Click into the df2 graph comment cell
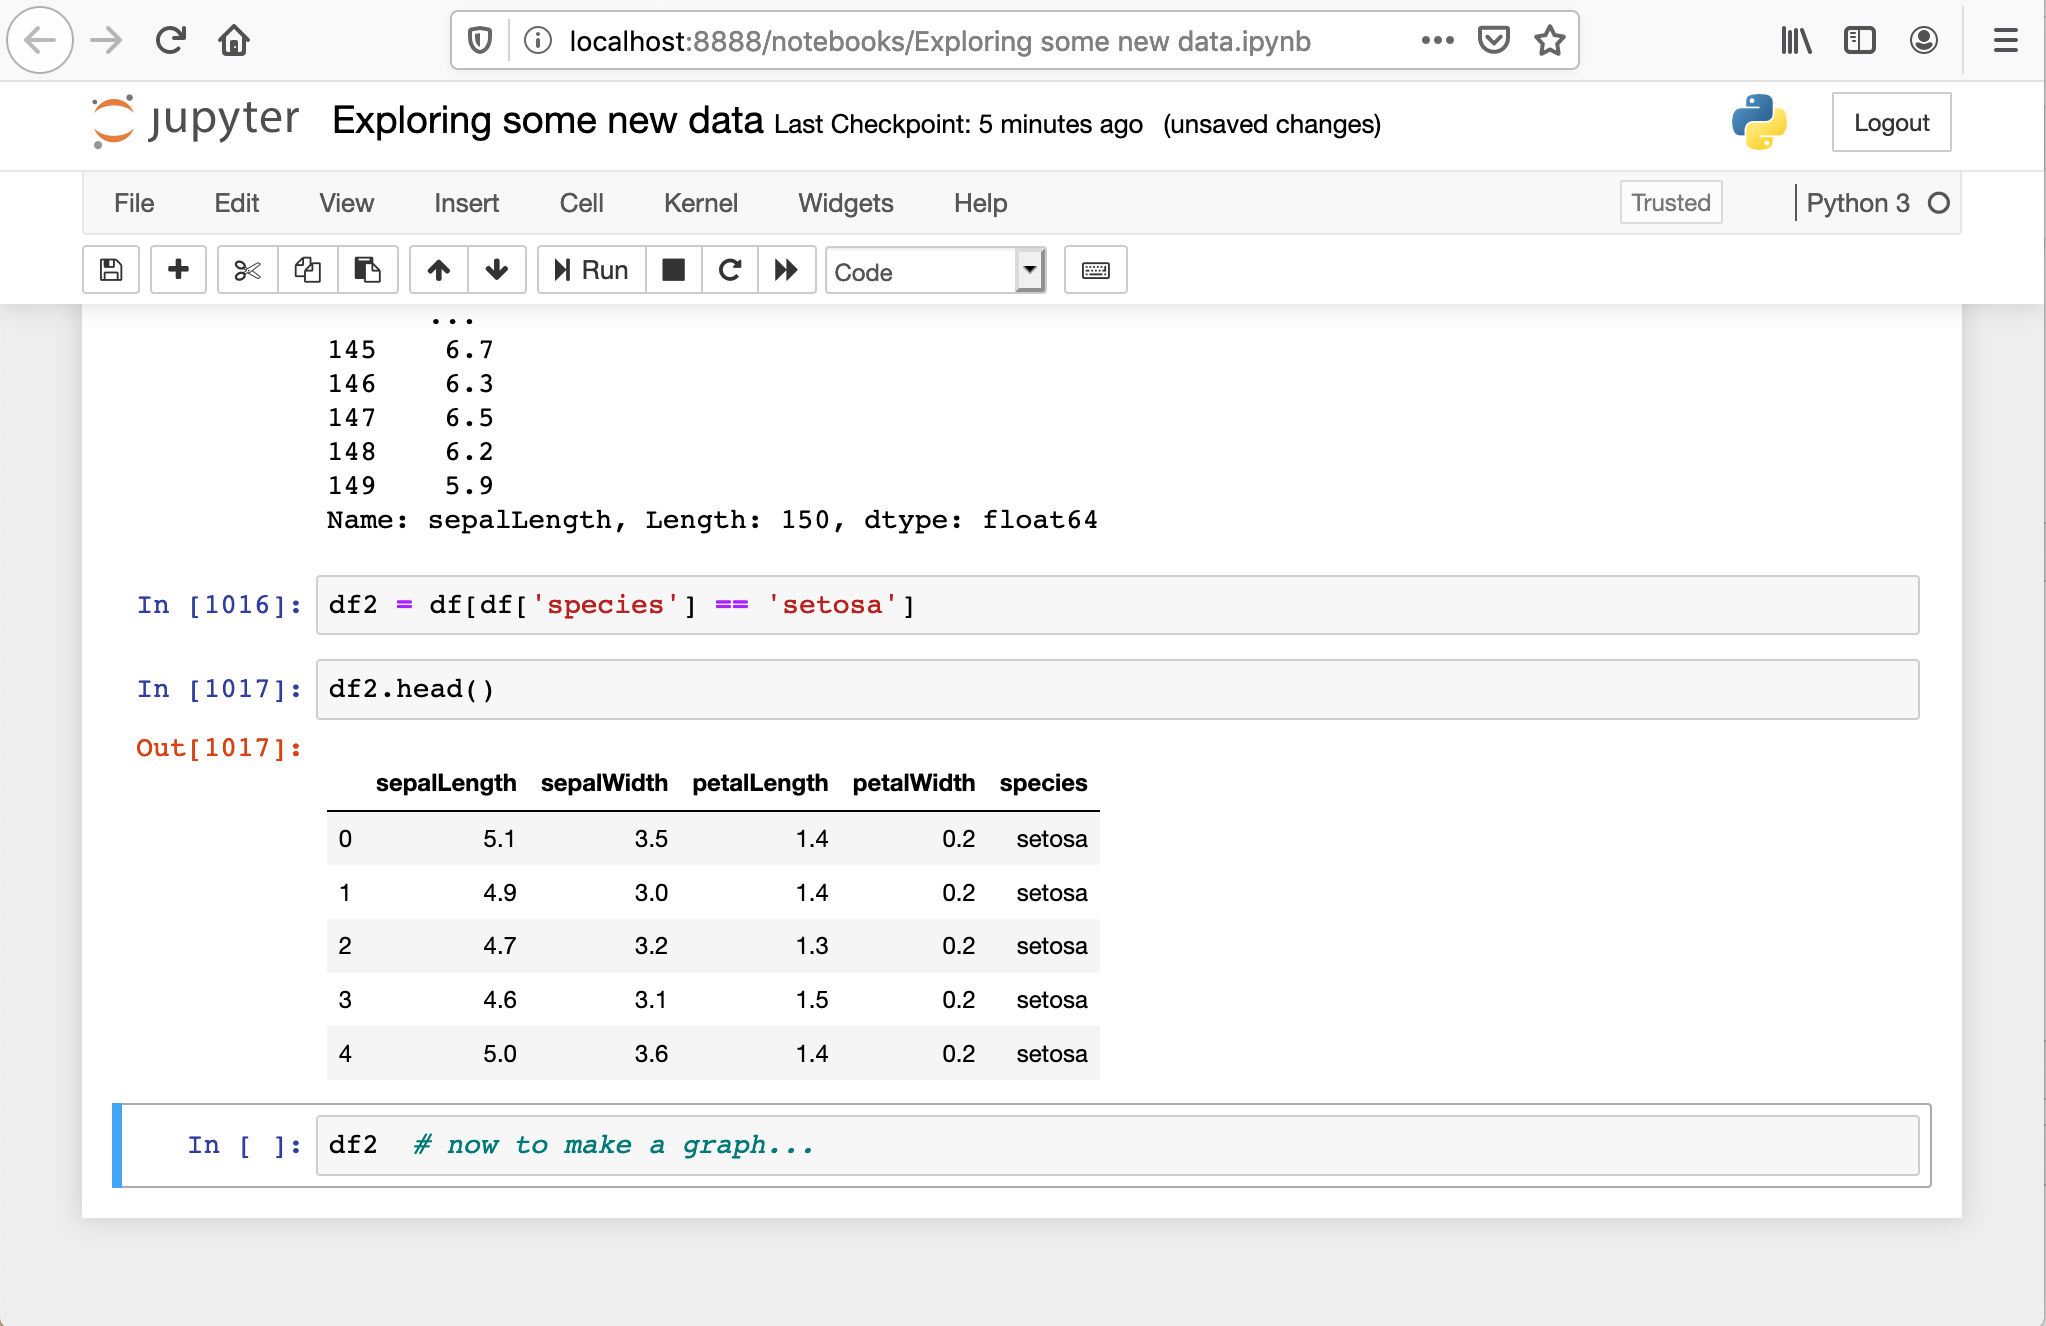 click(x=1116, y=1145)
